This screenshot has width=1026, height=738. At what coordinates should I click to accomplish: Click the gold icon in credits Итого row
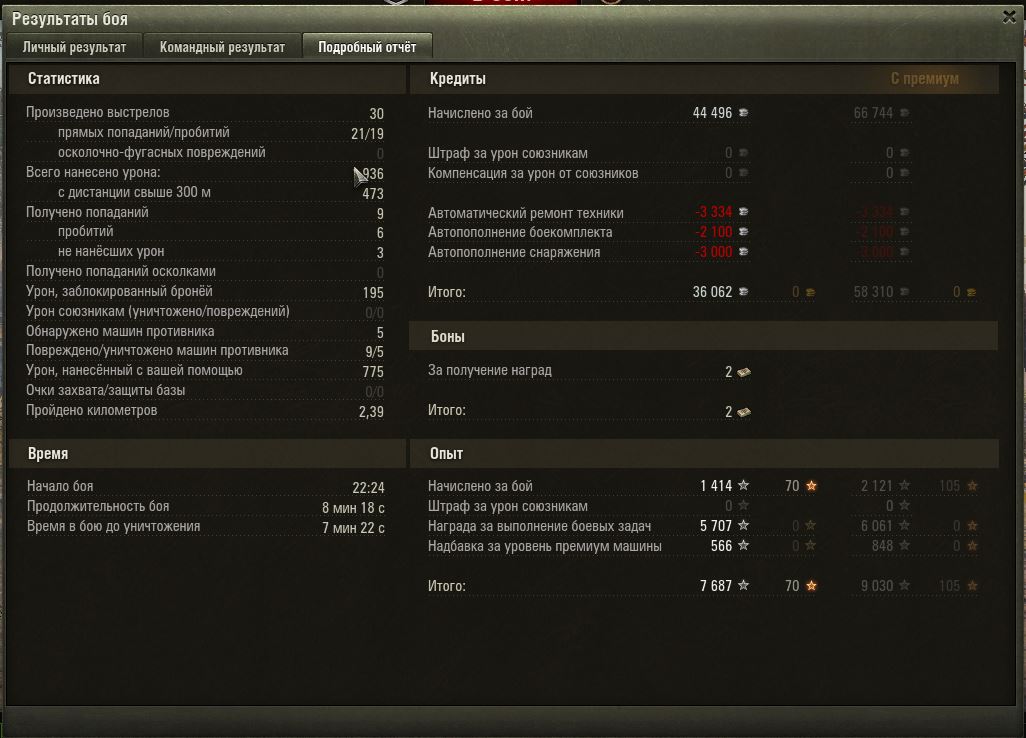811,292
